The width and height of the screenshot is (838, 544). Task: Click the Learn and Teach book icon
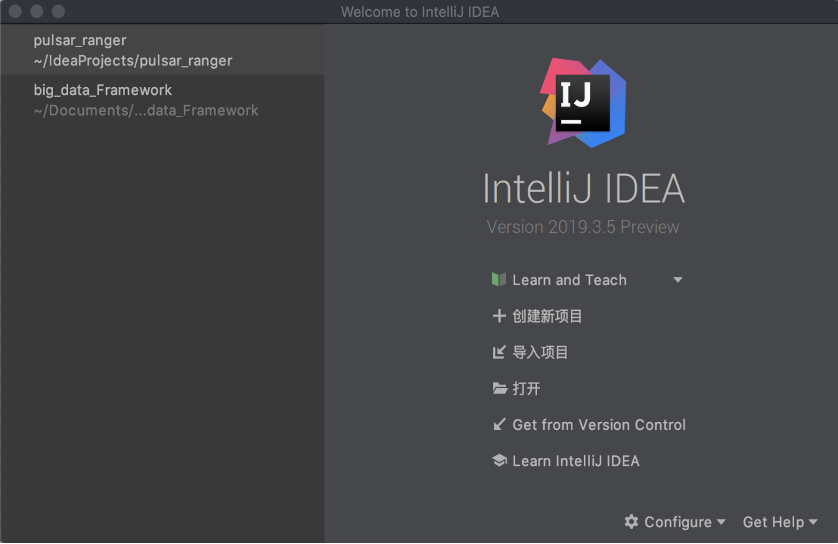click(499, 280)
